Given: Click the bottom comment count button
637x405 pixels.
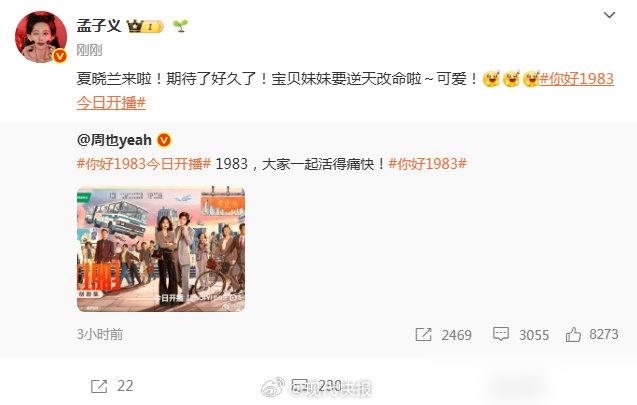Looking at the screenshot, I should (317, 386).
